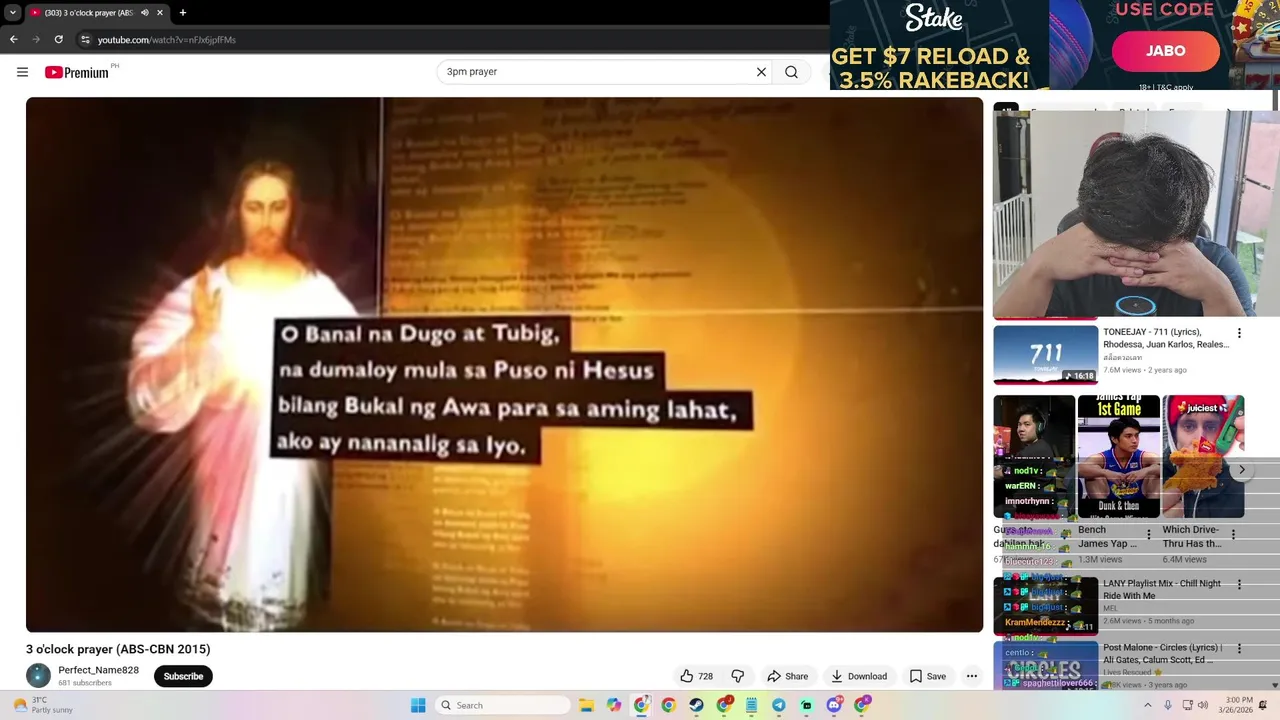This screenshot has height=720, width=1280.
Task: Open volume settings in system tray
Action: (x=1204, y=705)
